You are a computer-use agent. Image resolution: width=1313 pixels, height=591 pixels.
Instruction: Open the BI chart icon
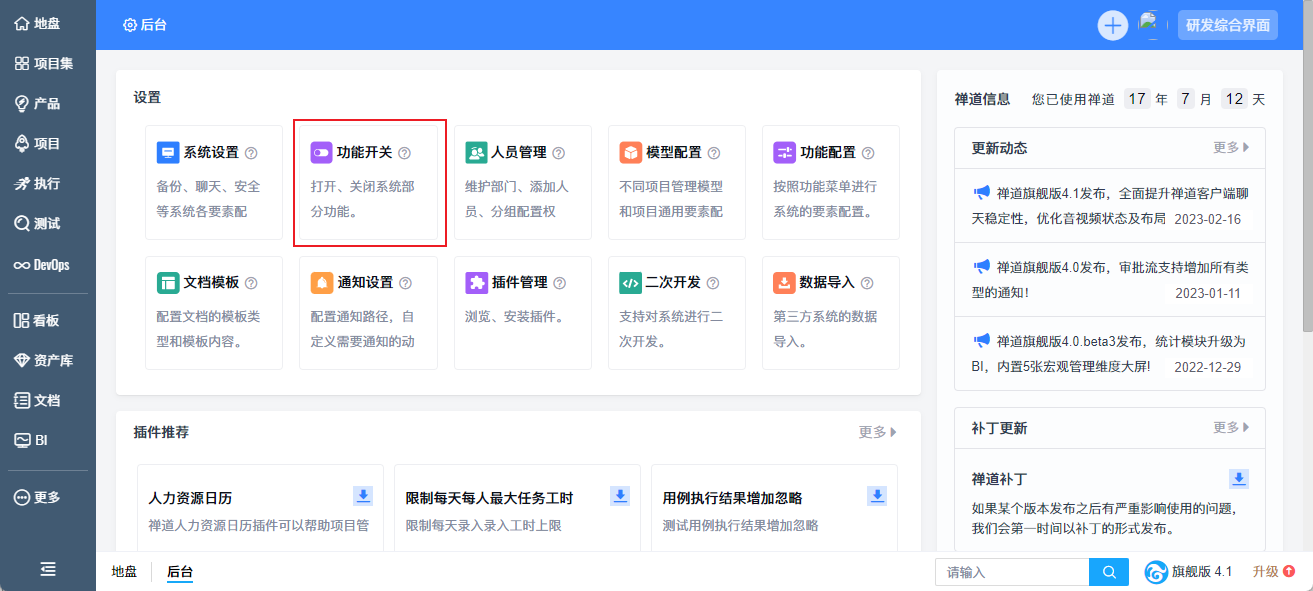21,440
